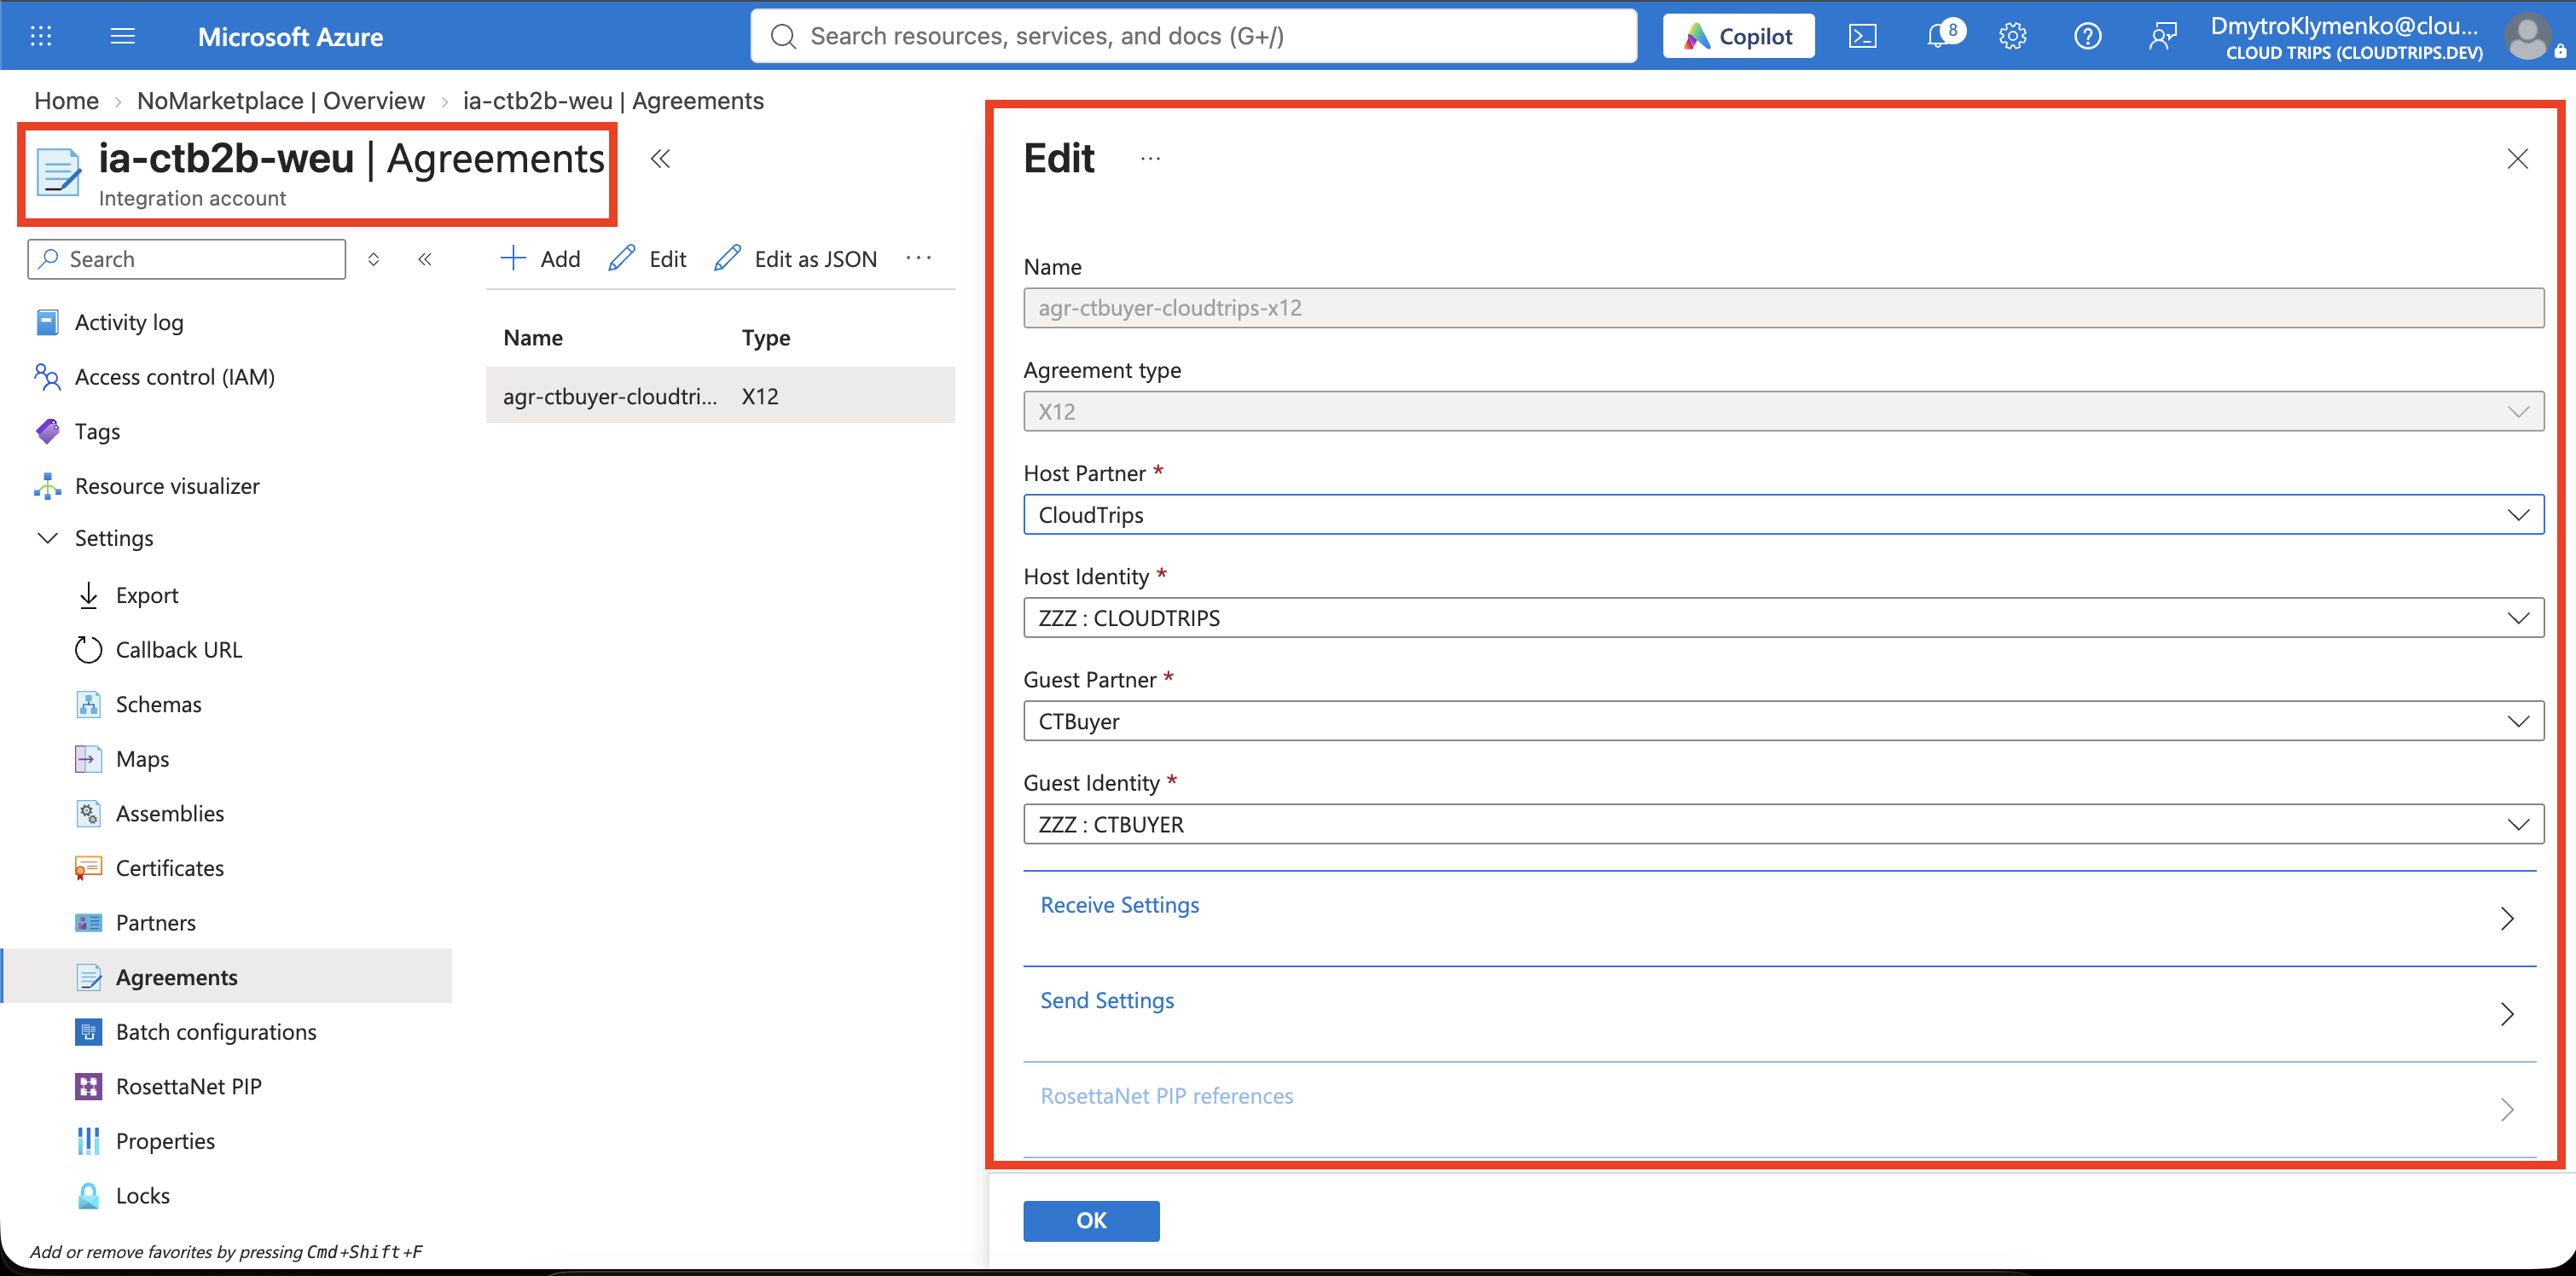Open the Guest Identity dropdown
The height and width of the screenshot is (1276, 2576).
click(1783, 824)
